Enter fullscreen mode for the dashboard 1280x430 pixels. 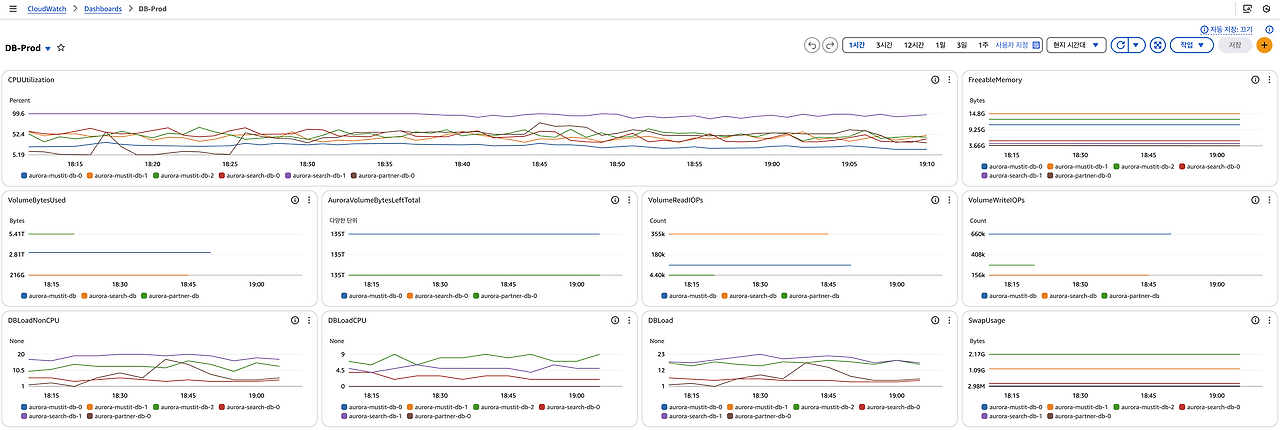[x=1157, y=45]
